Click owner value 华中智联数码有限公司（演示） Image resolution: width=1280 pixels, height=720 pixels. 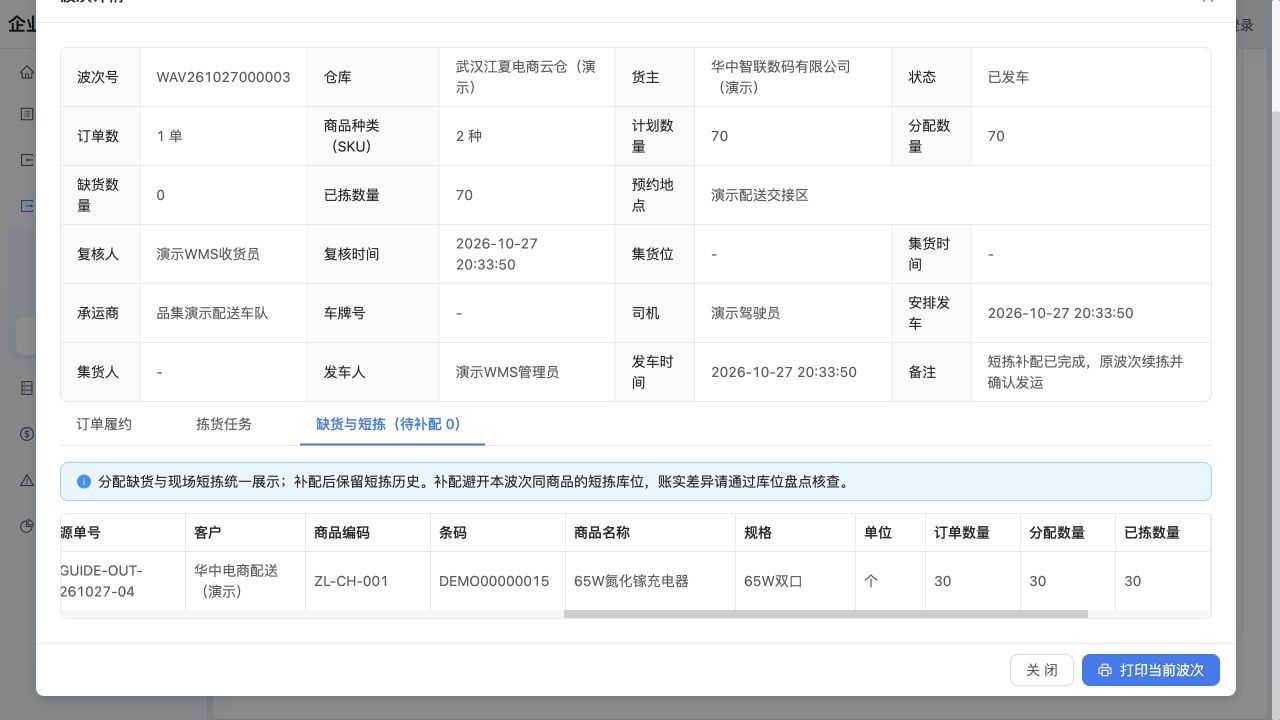tap(781, 77)
